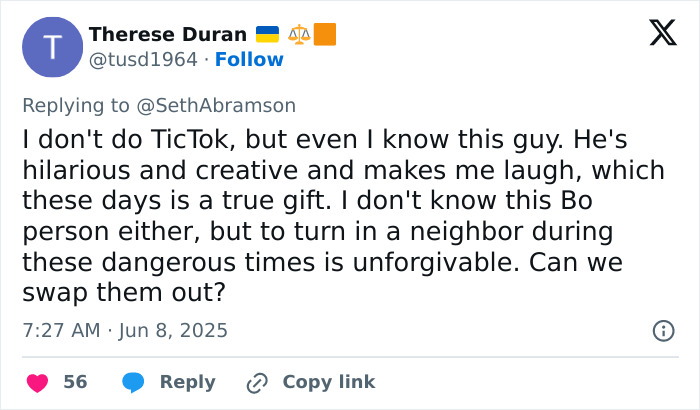Viewport: 700px width, 410px height.
Task: Click the Ukraine flag emoji
Action: point(269,35)
